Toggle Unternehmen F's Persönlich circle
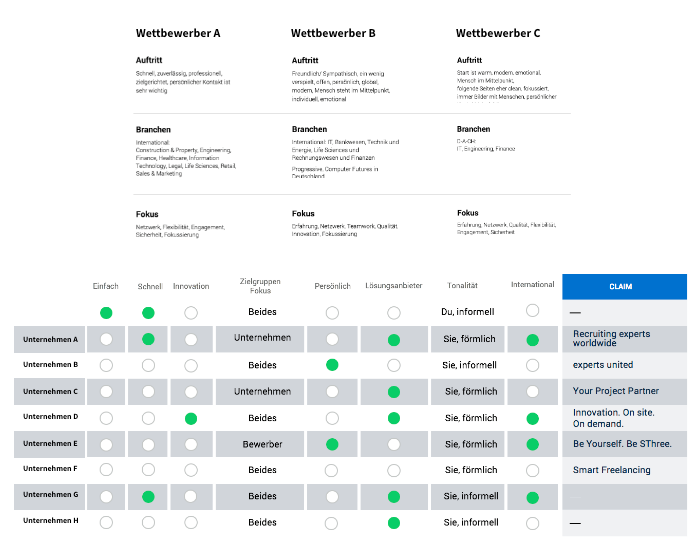 coord(331,470)
